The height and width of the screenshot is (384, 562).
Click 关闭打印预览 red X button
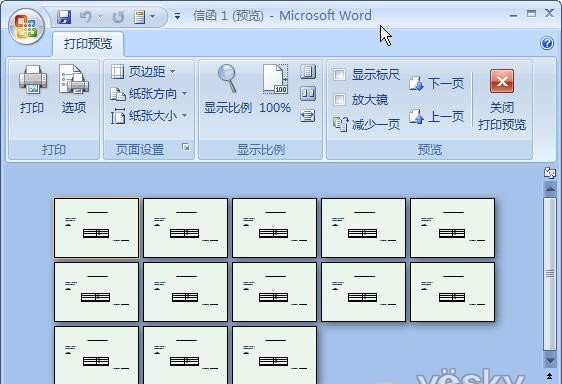(x=502, y=100)
